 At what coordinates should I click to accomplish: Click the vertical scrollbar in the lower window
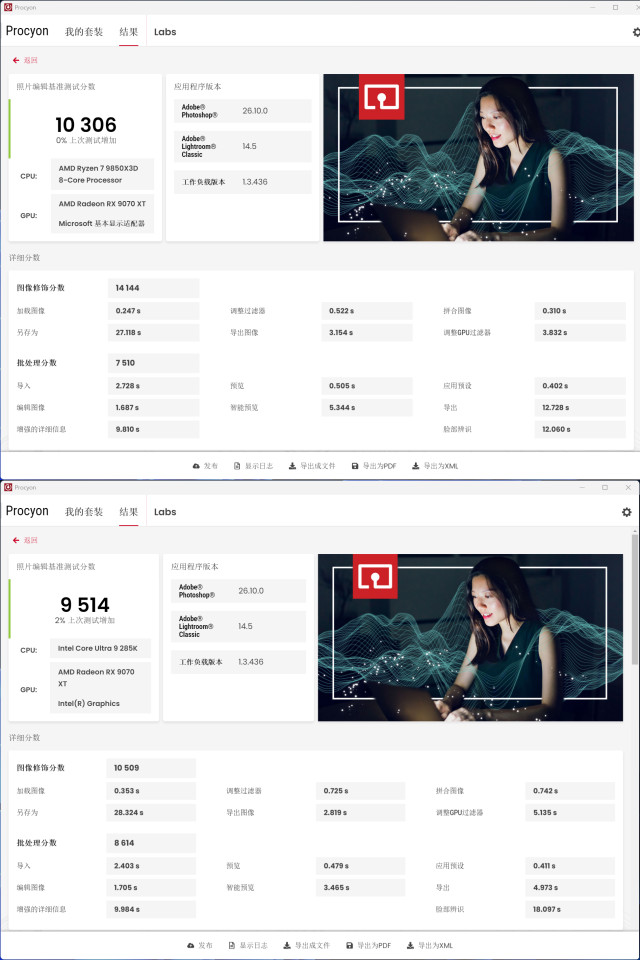click(635, 600)
